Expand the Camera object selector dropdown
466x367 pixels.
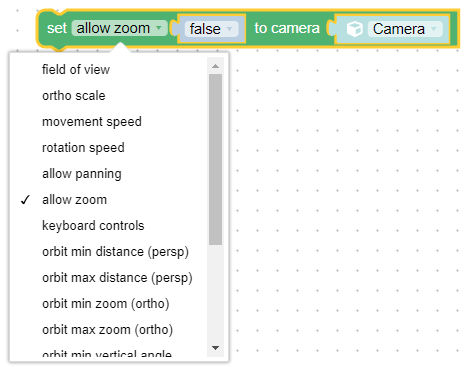point(405,29)
